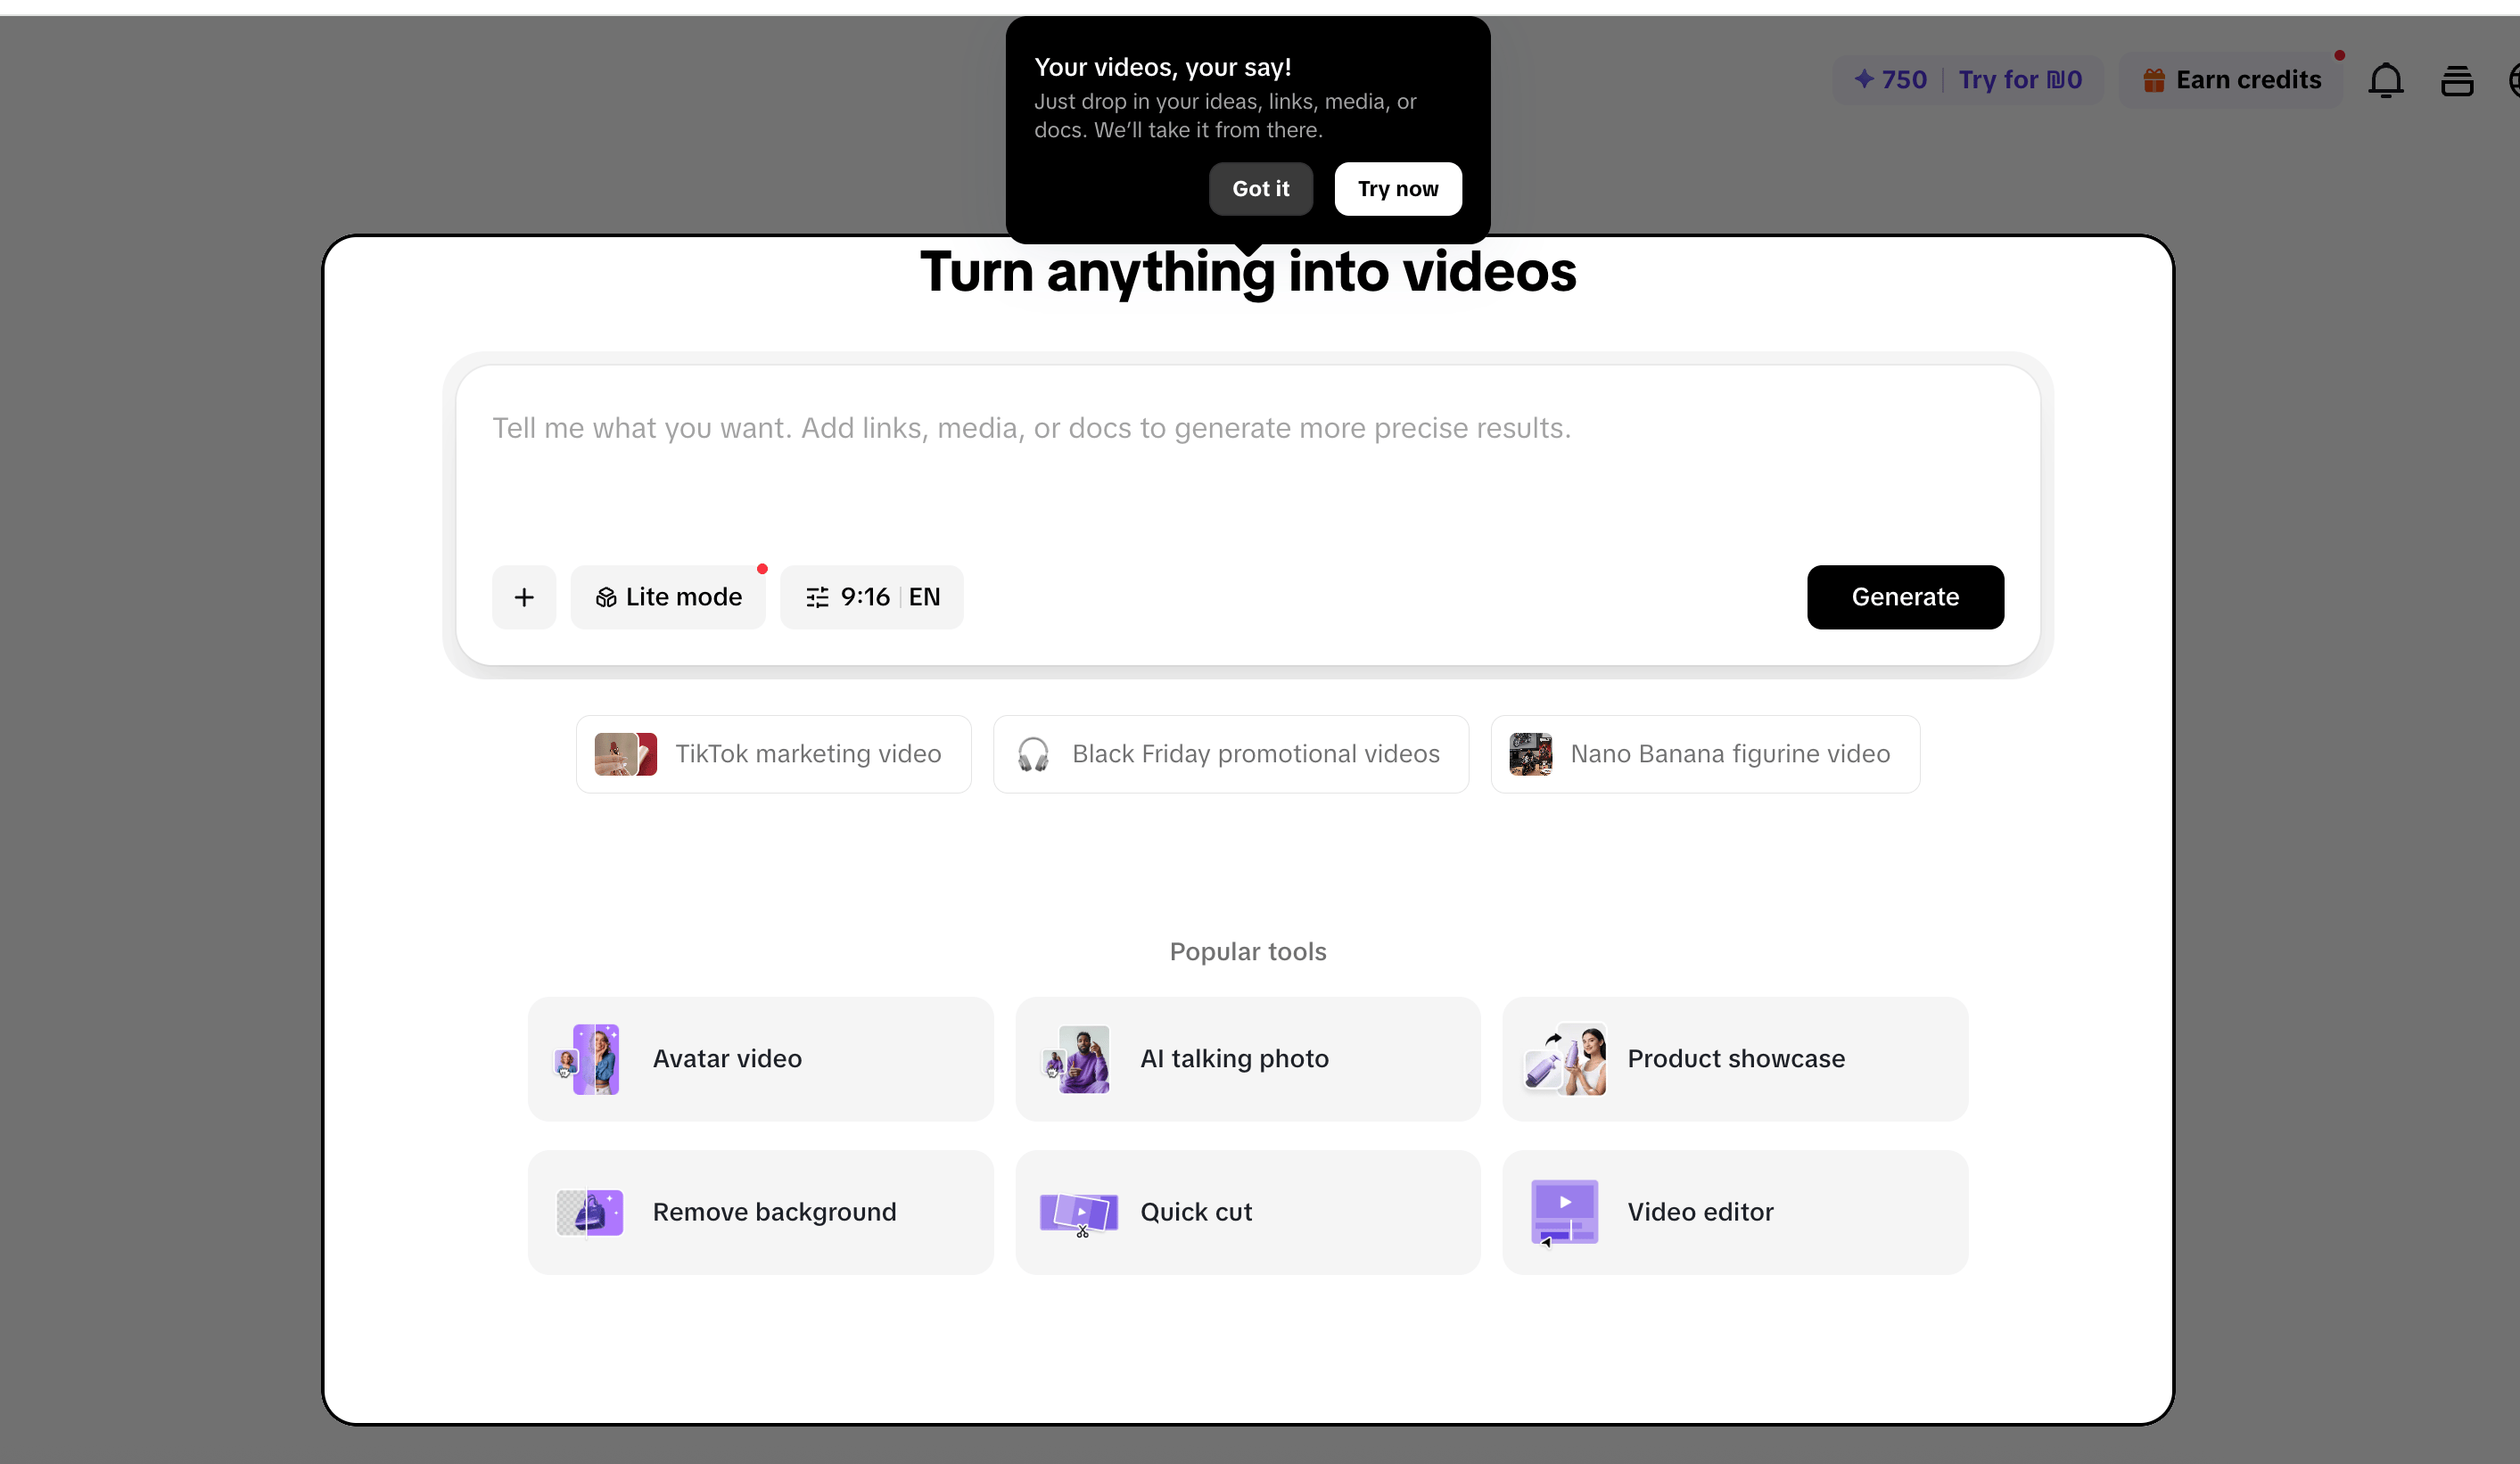Open the Video editor tool icon

1564,1212
